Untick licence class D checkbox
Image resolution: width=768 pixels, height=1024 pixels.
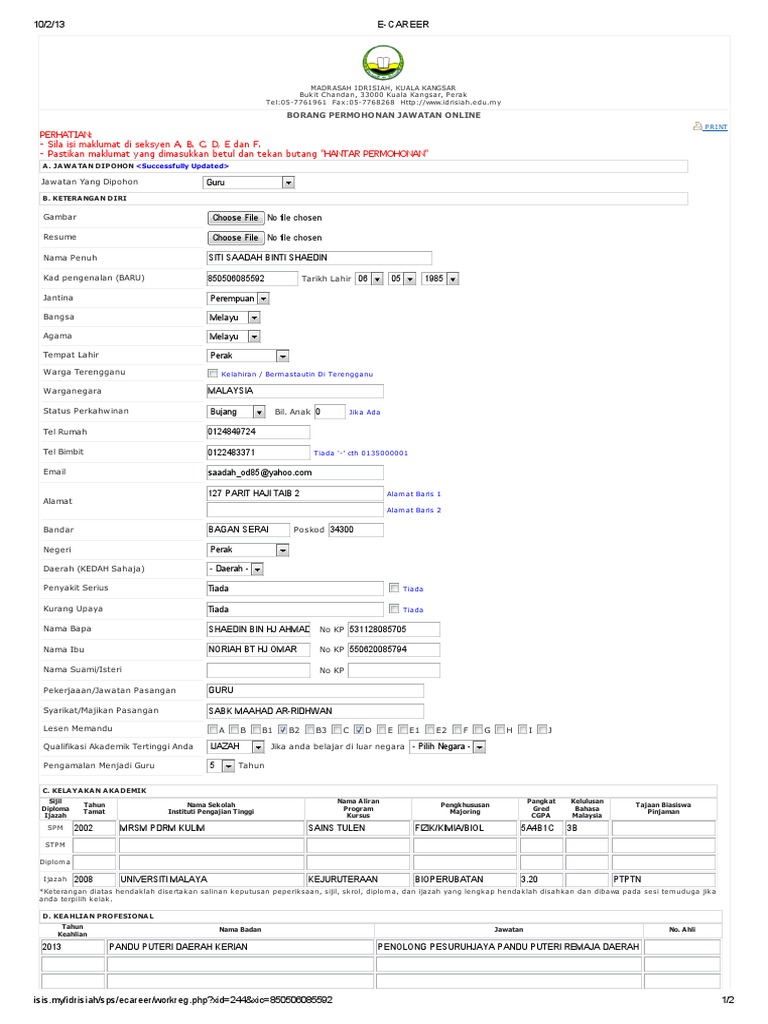359,729
